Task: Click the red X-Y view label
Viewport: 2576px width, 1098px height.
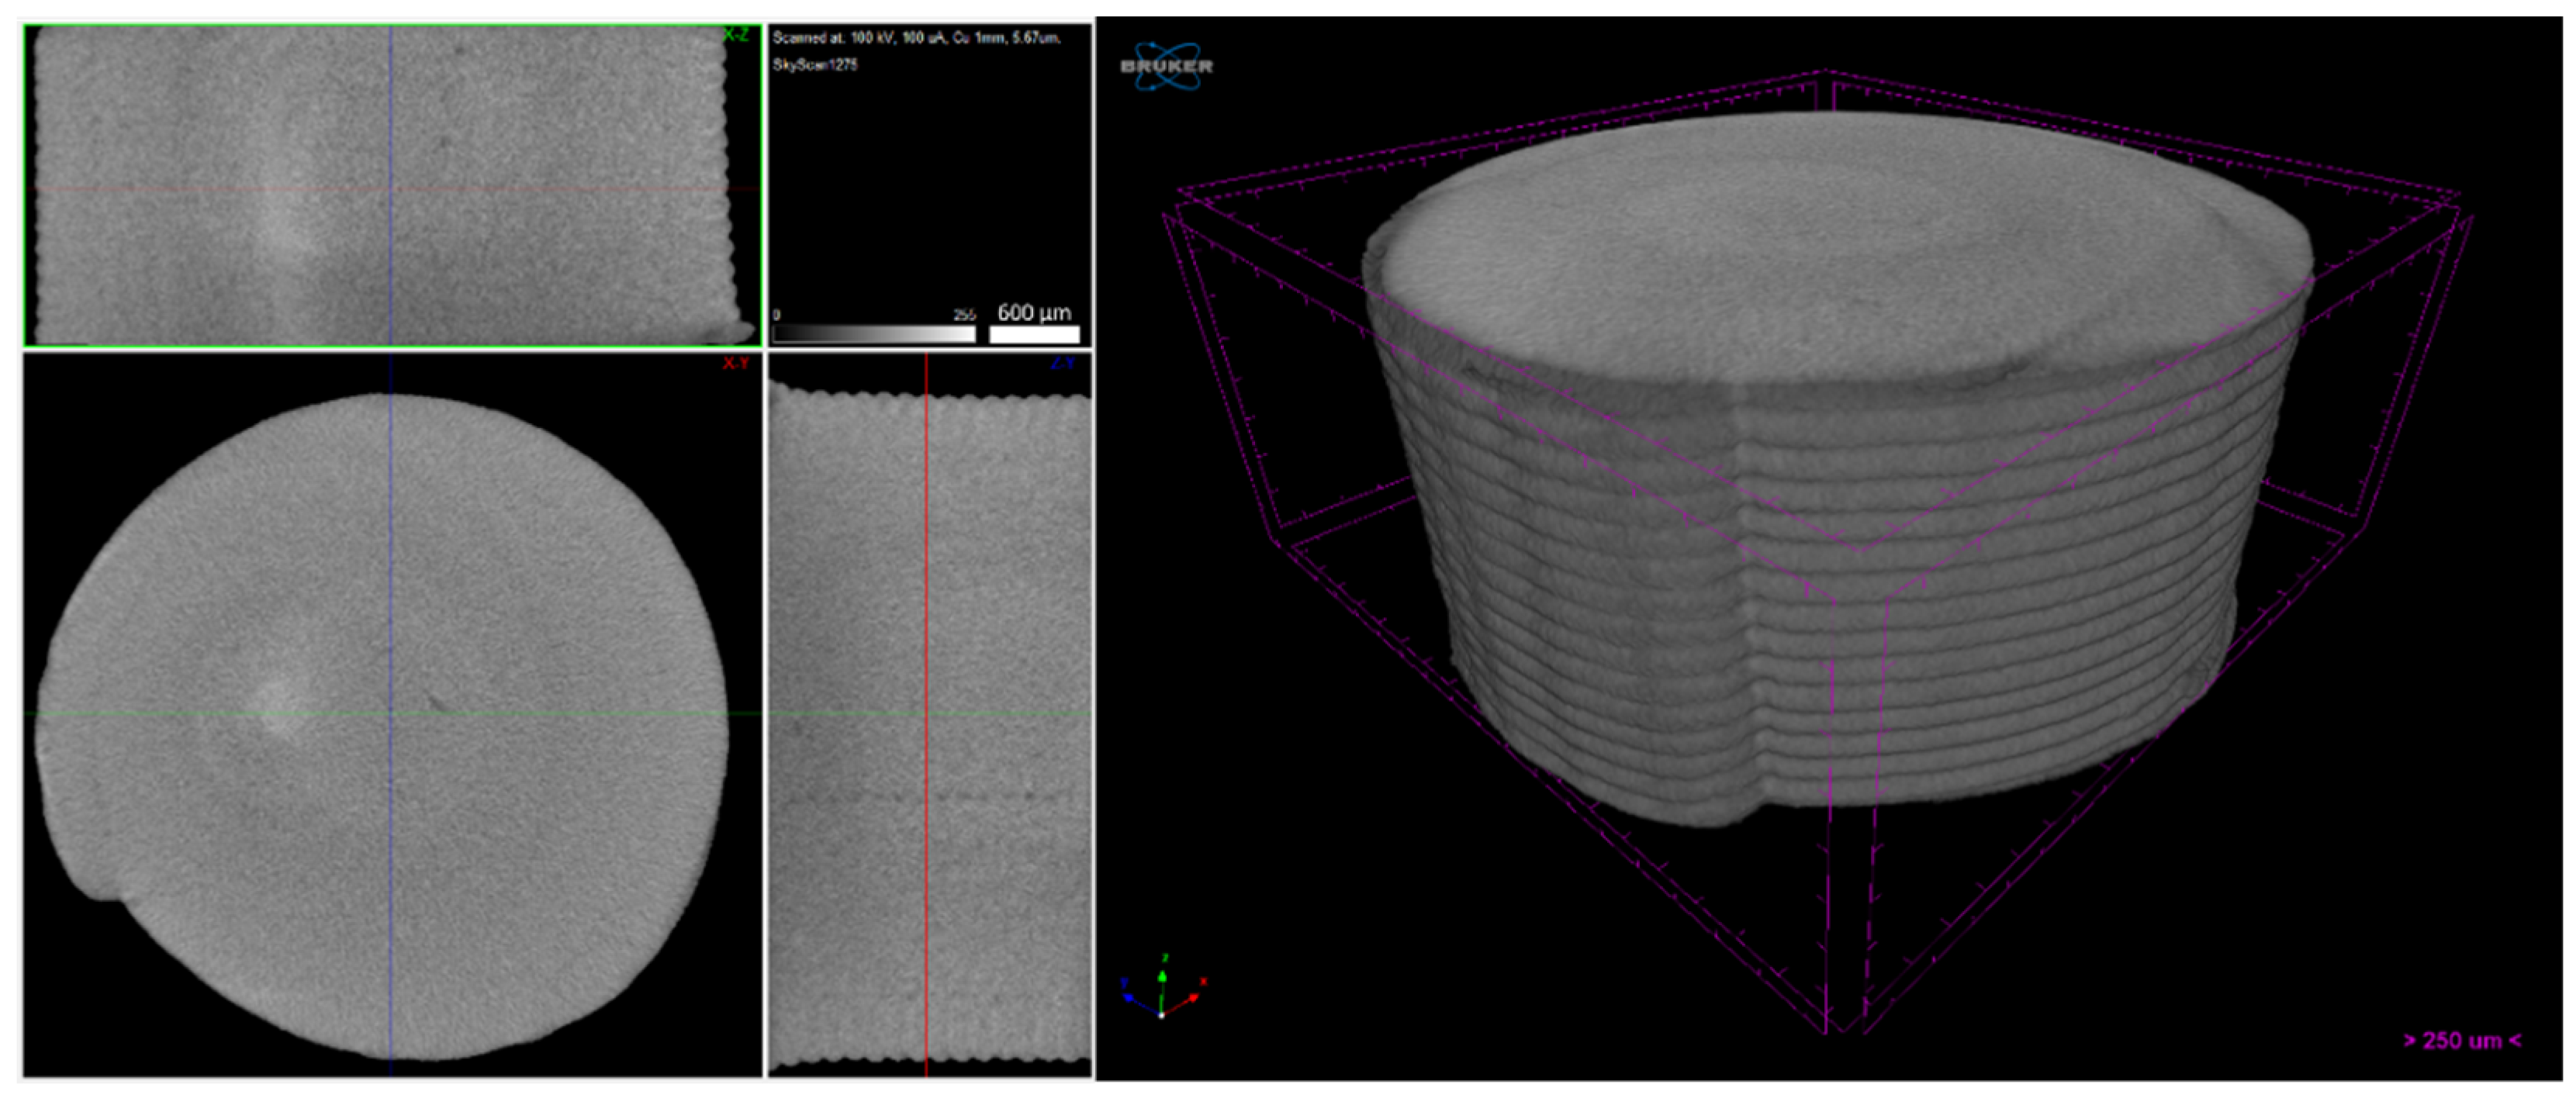Action: pyautogui.click(x=735, y=364)
